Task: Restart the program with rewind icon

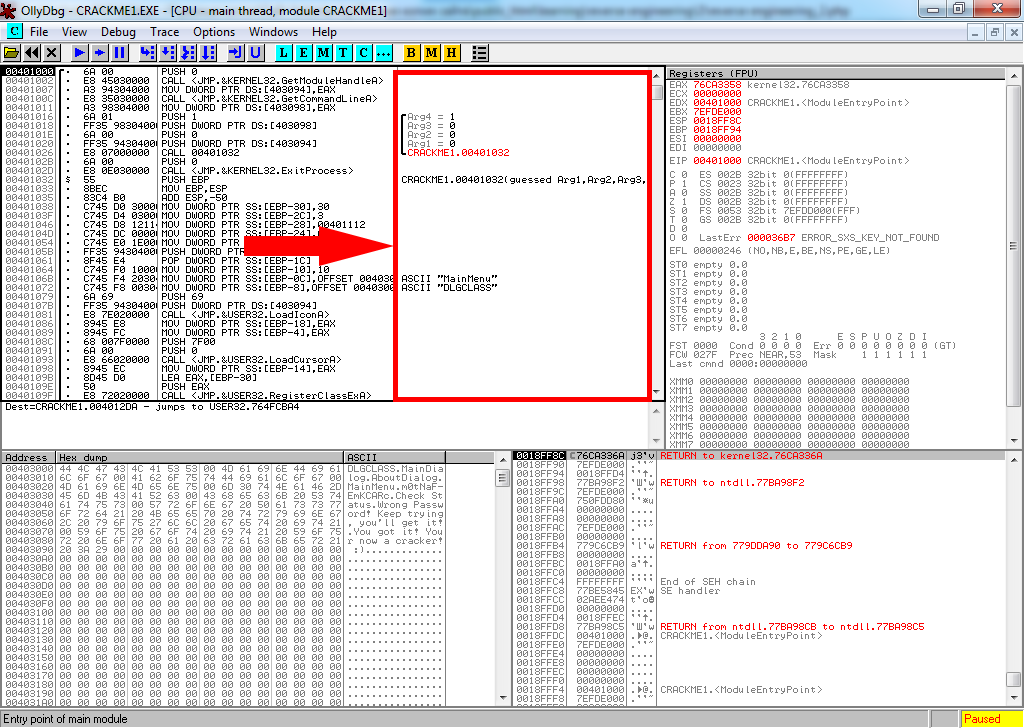Action: (x=32, y=52)
